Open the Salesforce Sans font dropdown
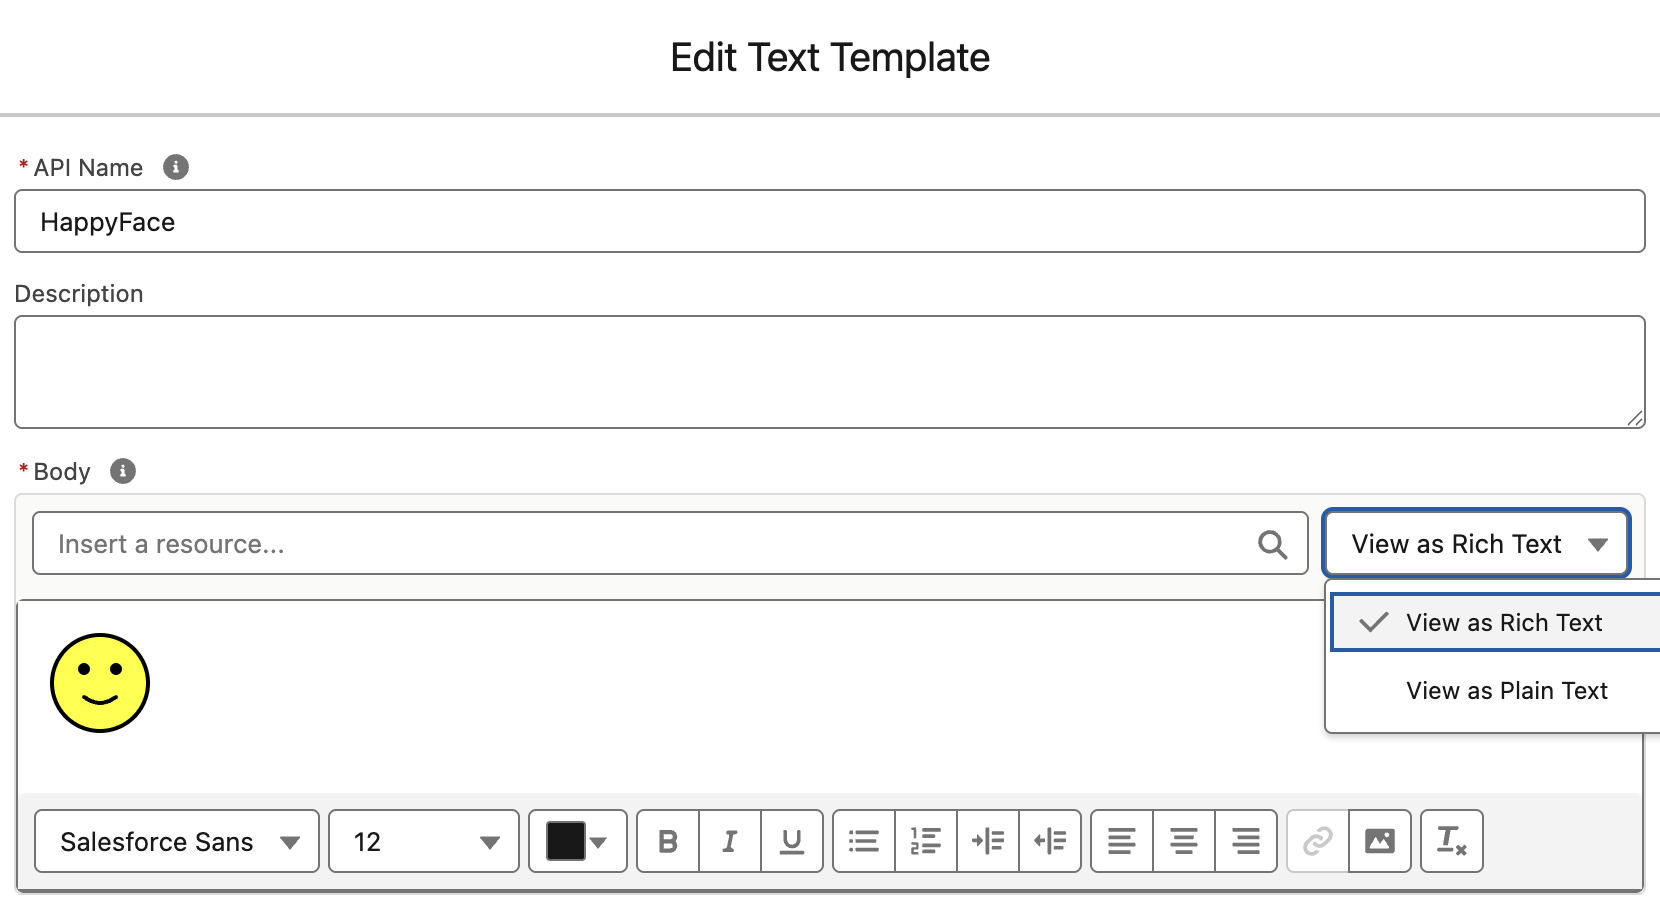This screenshot has height=912, width=1660. click(x=177, y=841)
